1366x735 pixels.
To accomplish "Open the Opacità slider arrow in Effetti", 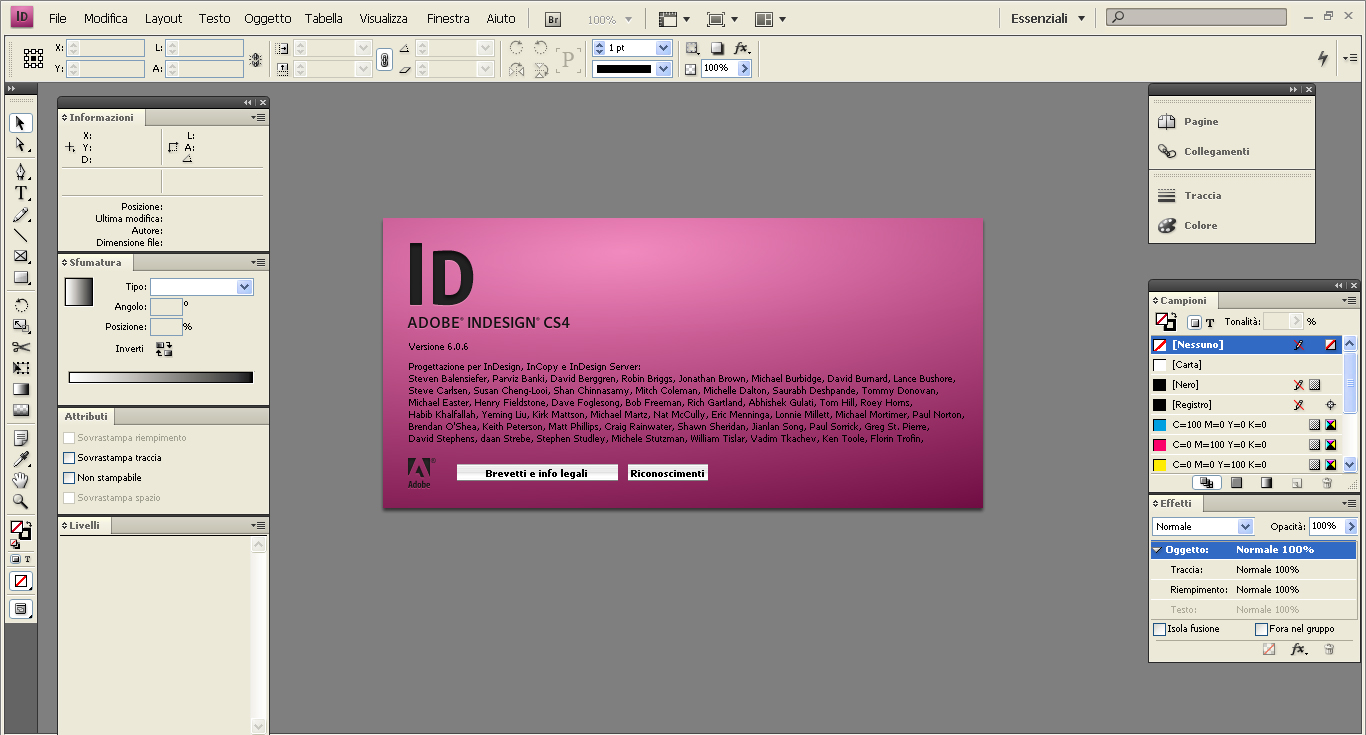I will pyautogui.click(x=1351, y=527).
